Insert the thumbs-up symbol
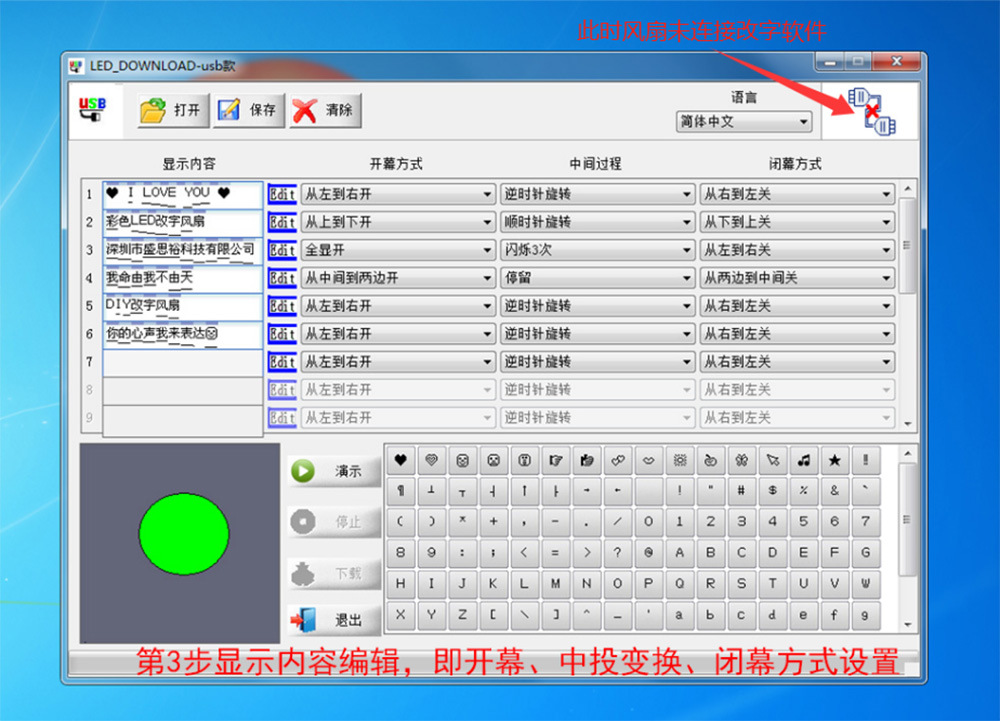 coord(587,460)
